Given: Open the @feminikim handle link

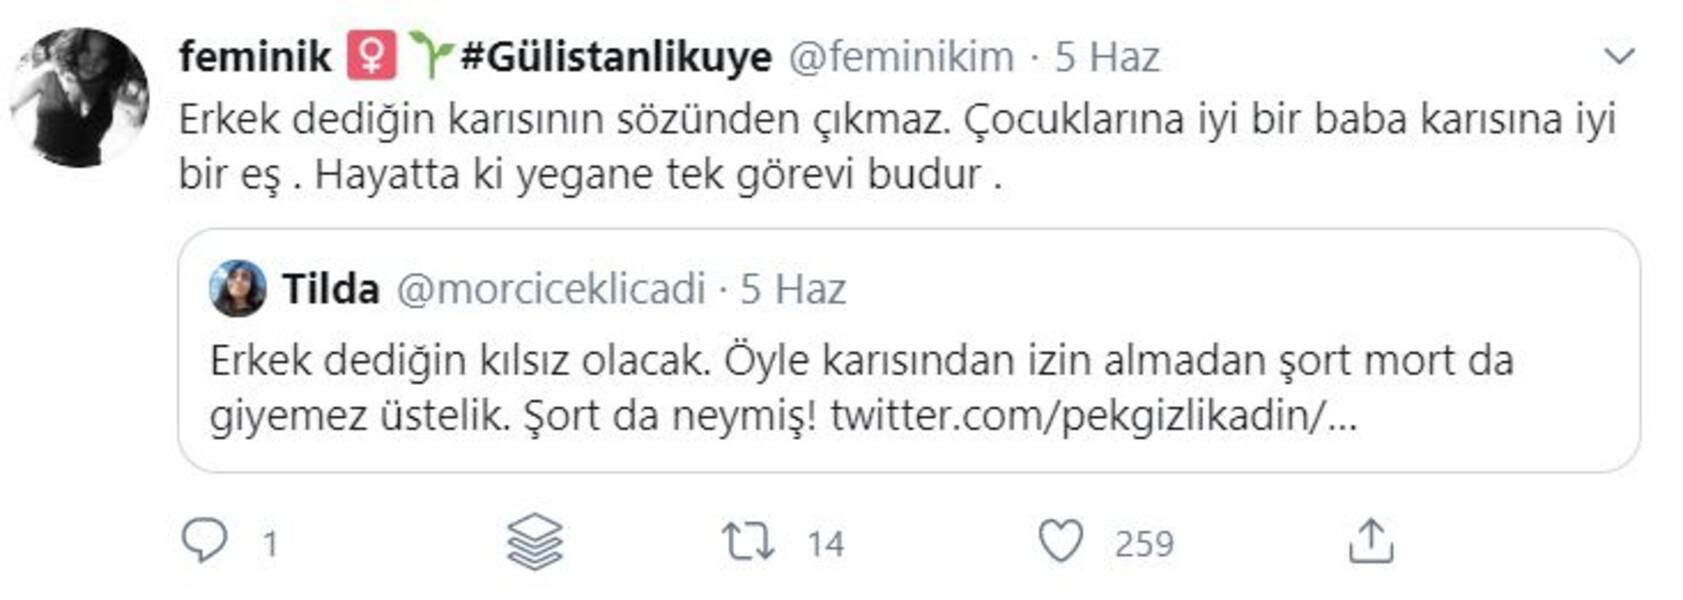Looking at the screenshot, I should click(x=901, y=56).
